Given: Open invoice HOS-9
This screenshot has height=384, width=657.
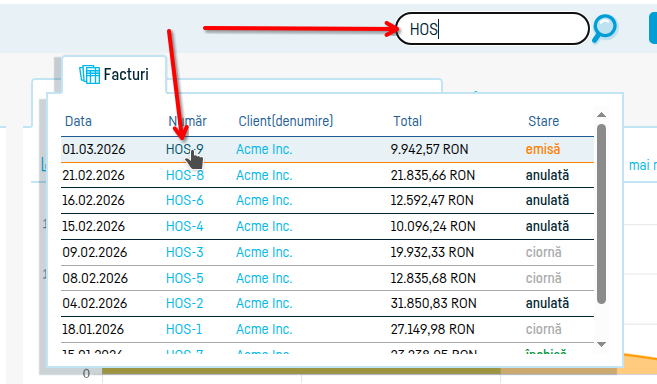Looking at the screenshot, I should (185, 149).
